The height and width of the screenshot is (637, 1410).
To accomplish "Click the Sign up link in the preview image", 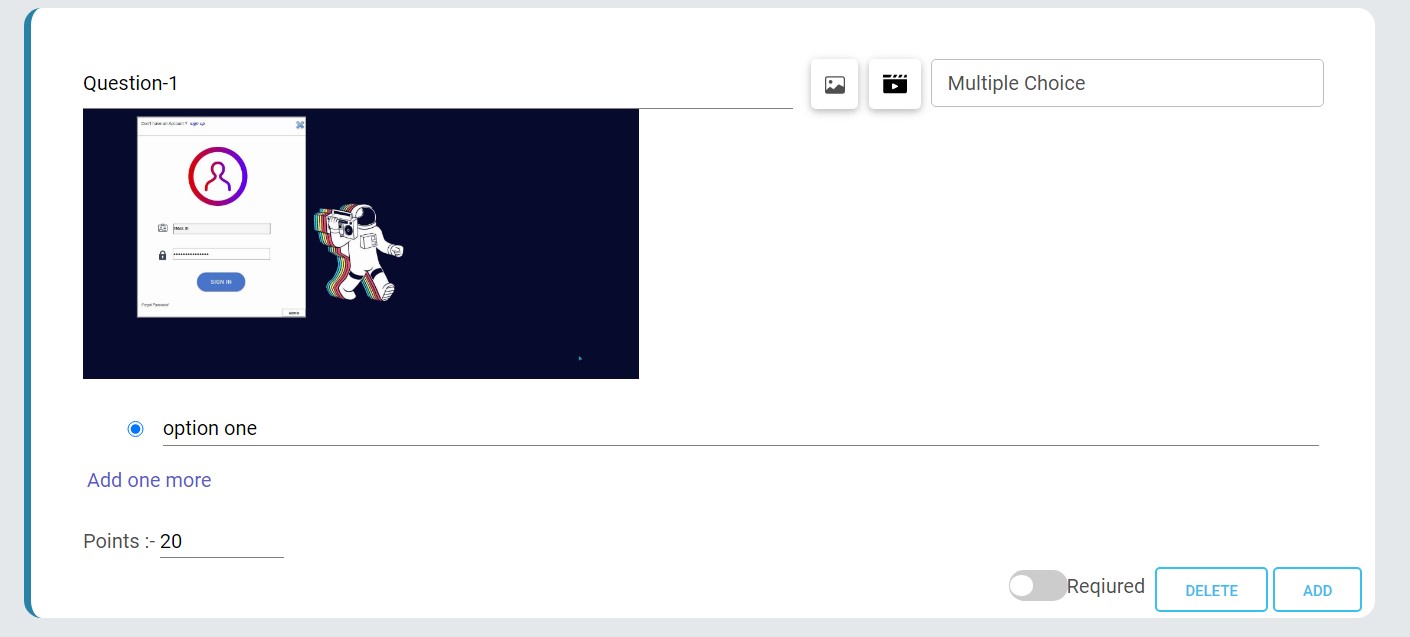I will coord(197,124).
